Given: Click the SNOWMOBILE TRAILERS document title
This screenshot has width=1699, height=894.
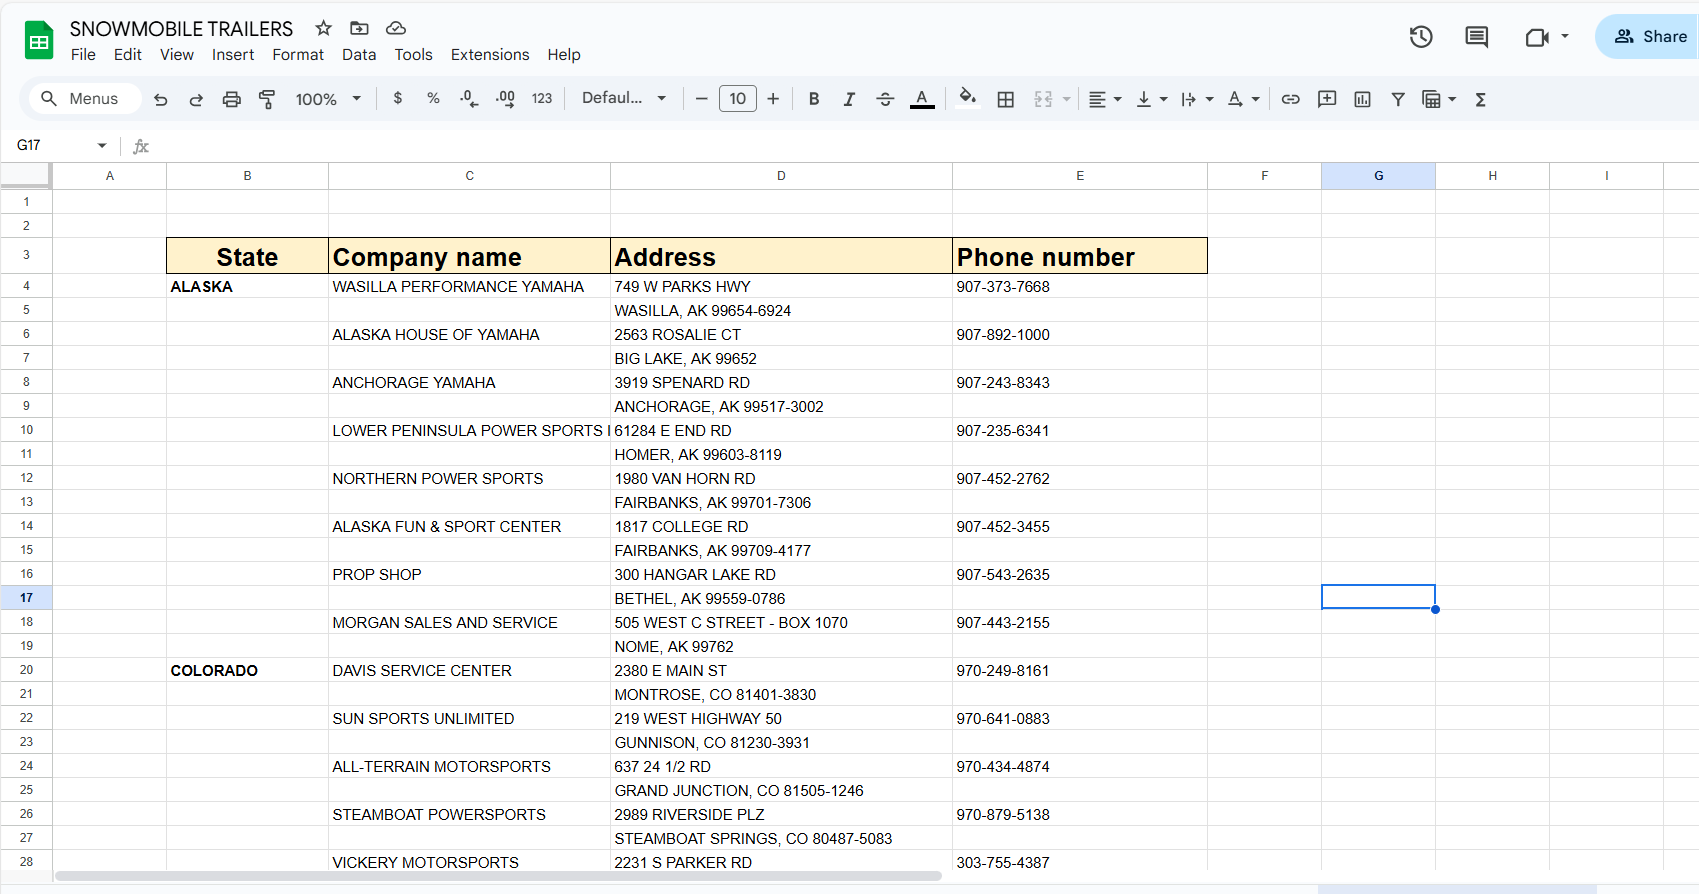Looking at the screenshot, I should (181, 29).
